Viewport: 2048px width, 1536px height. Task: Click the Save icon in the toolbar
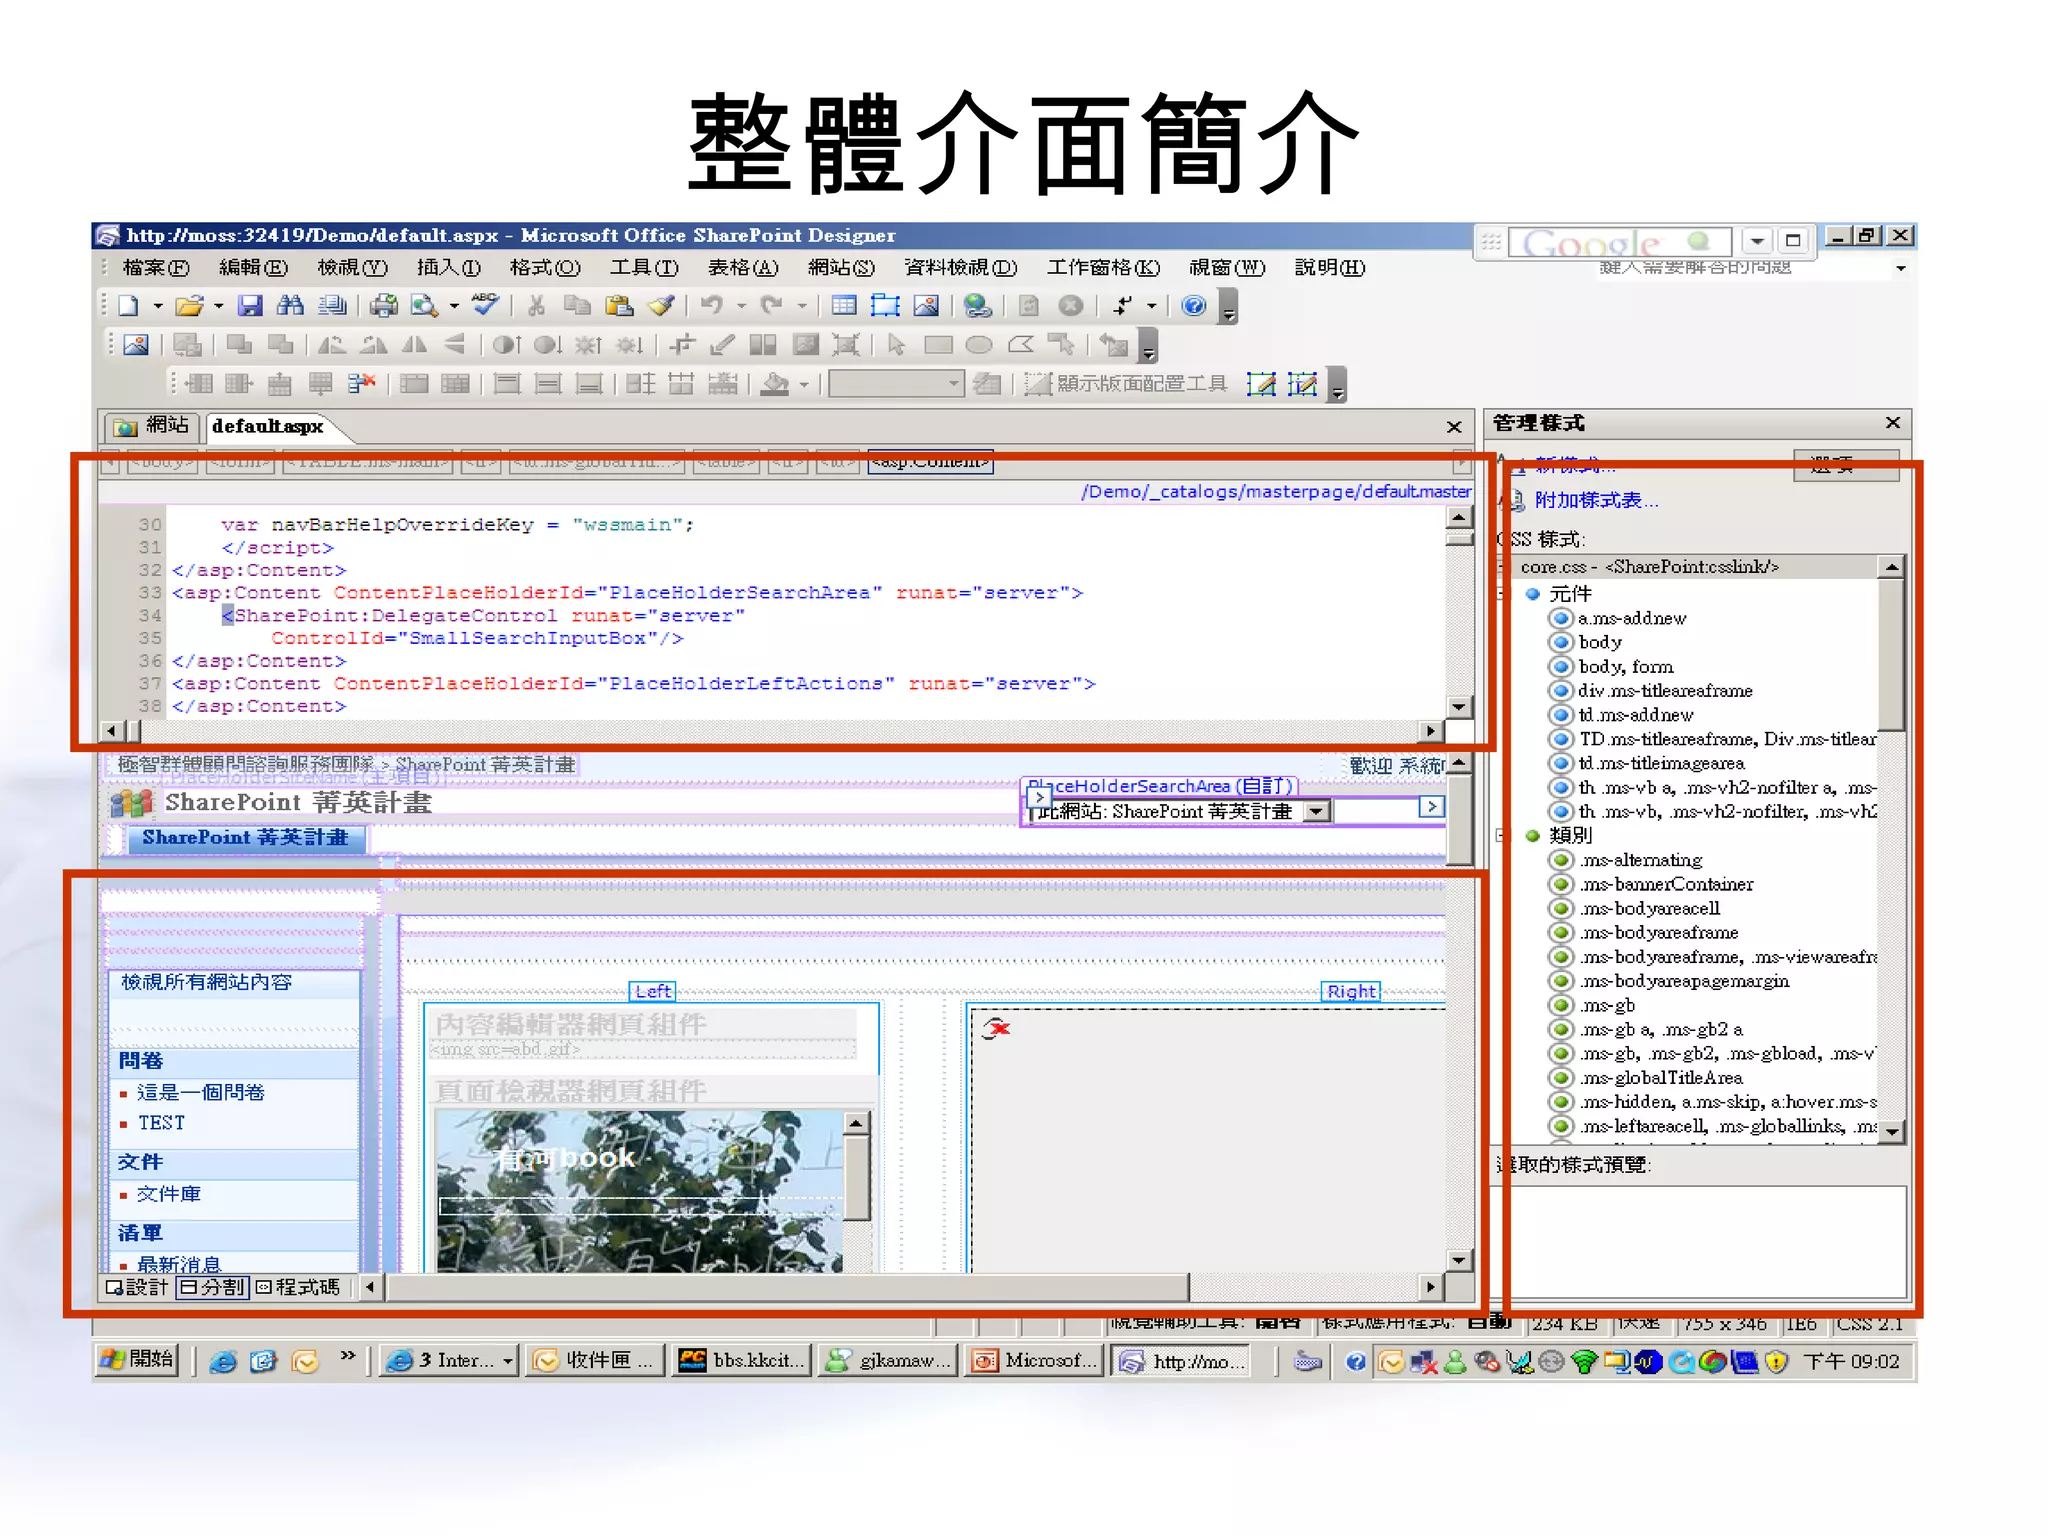pos(250,306)
